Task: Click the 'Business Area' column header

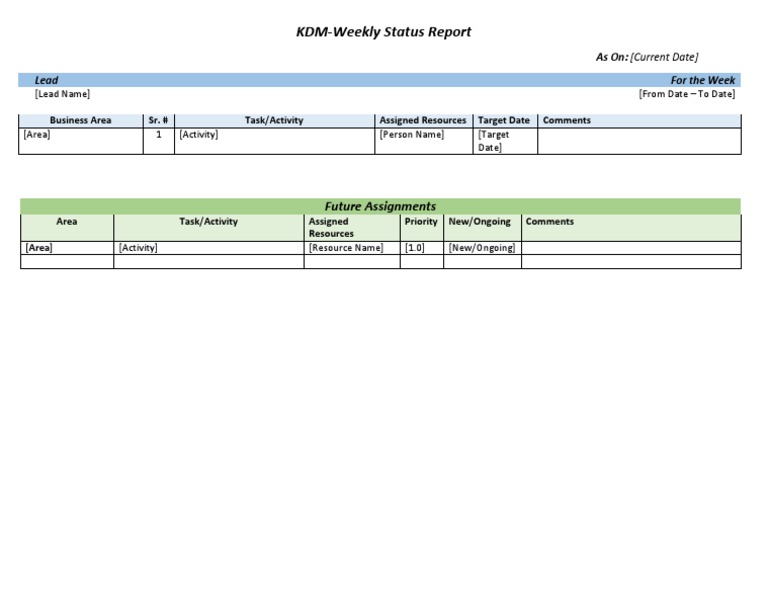Action: pyautogui.click(x=80, y=120)
